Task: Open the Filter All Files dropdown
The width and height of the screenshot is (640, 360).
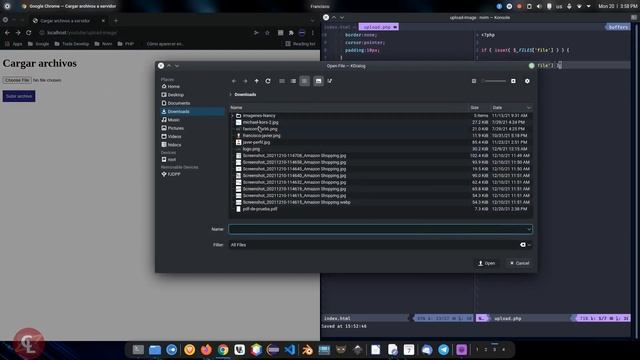Action: 529,245
